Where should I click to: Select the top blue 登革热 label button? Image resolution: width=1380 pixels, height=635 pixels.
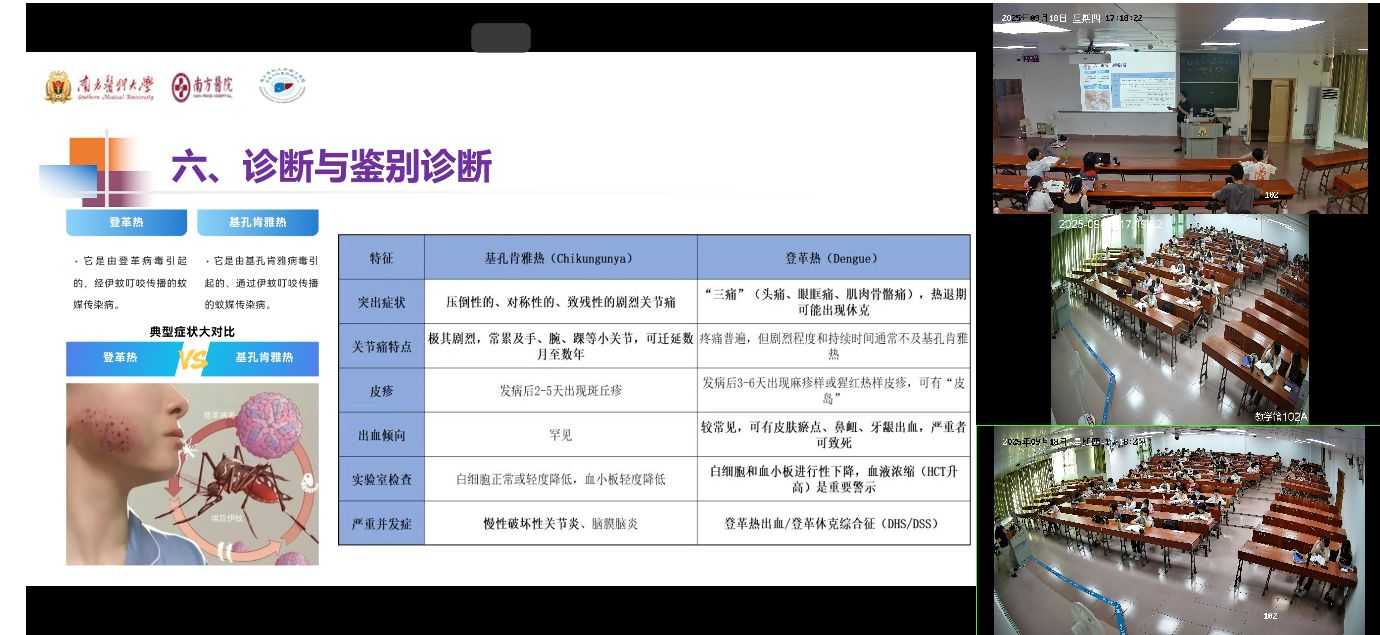126,222
